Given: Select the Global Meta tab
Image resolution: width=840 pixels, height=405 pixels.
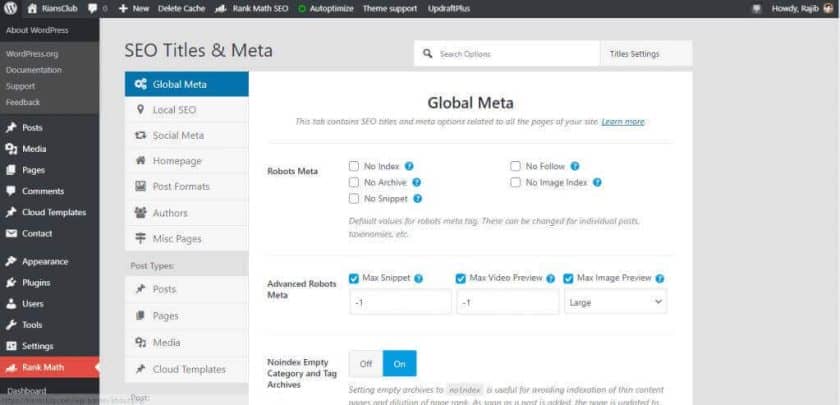Looking at the screenshot, I should coord(186,84).
